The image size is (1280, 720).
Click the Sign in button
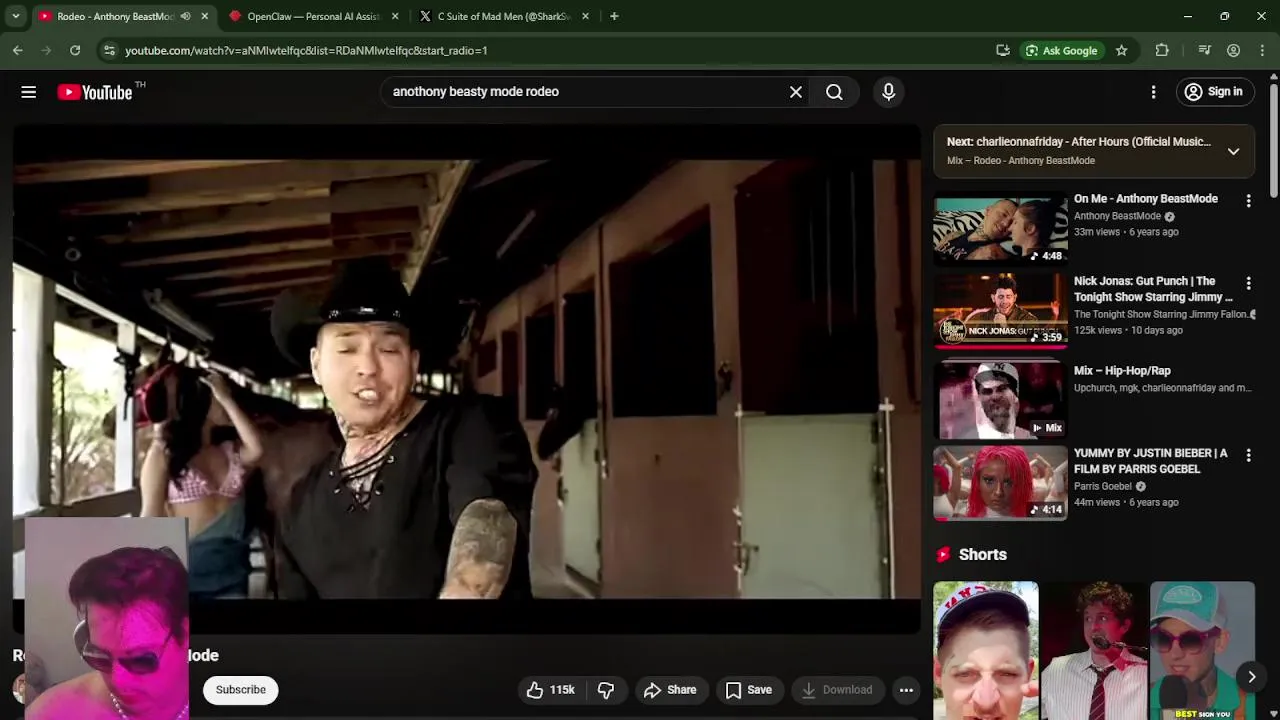click(x=1213, y=92)
